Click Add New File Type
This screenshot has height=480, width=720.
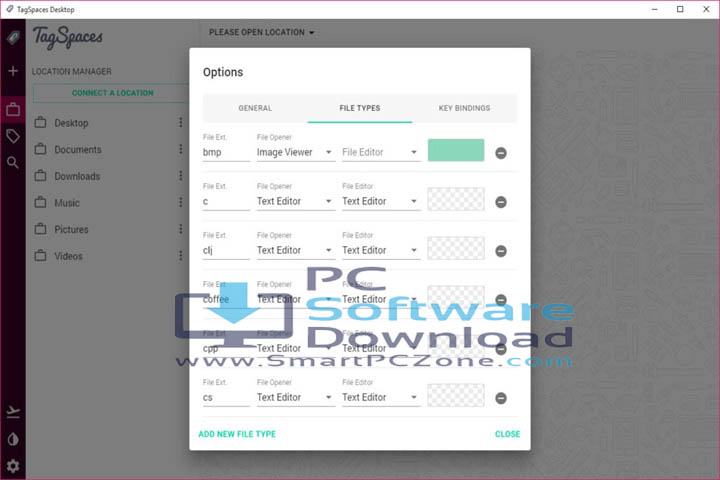237,434
